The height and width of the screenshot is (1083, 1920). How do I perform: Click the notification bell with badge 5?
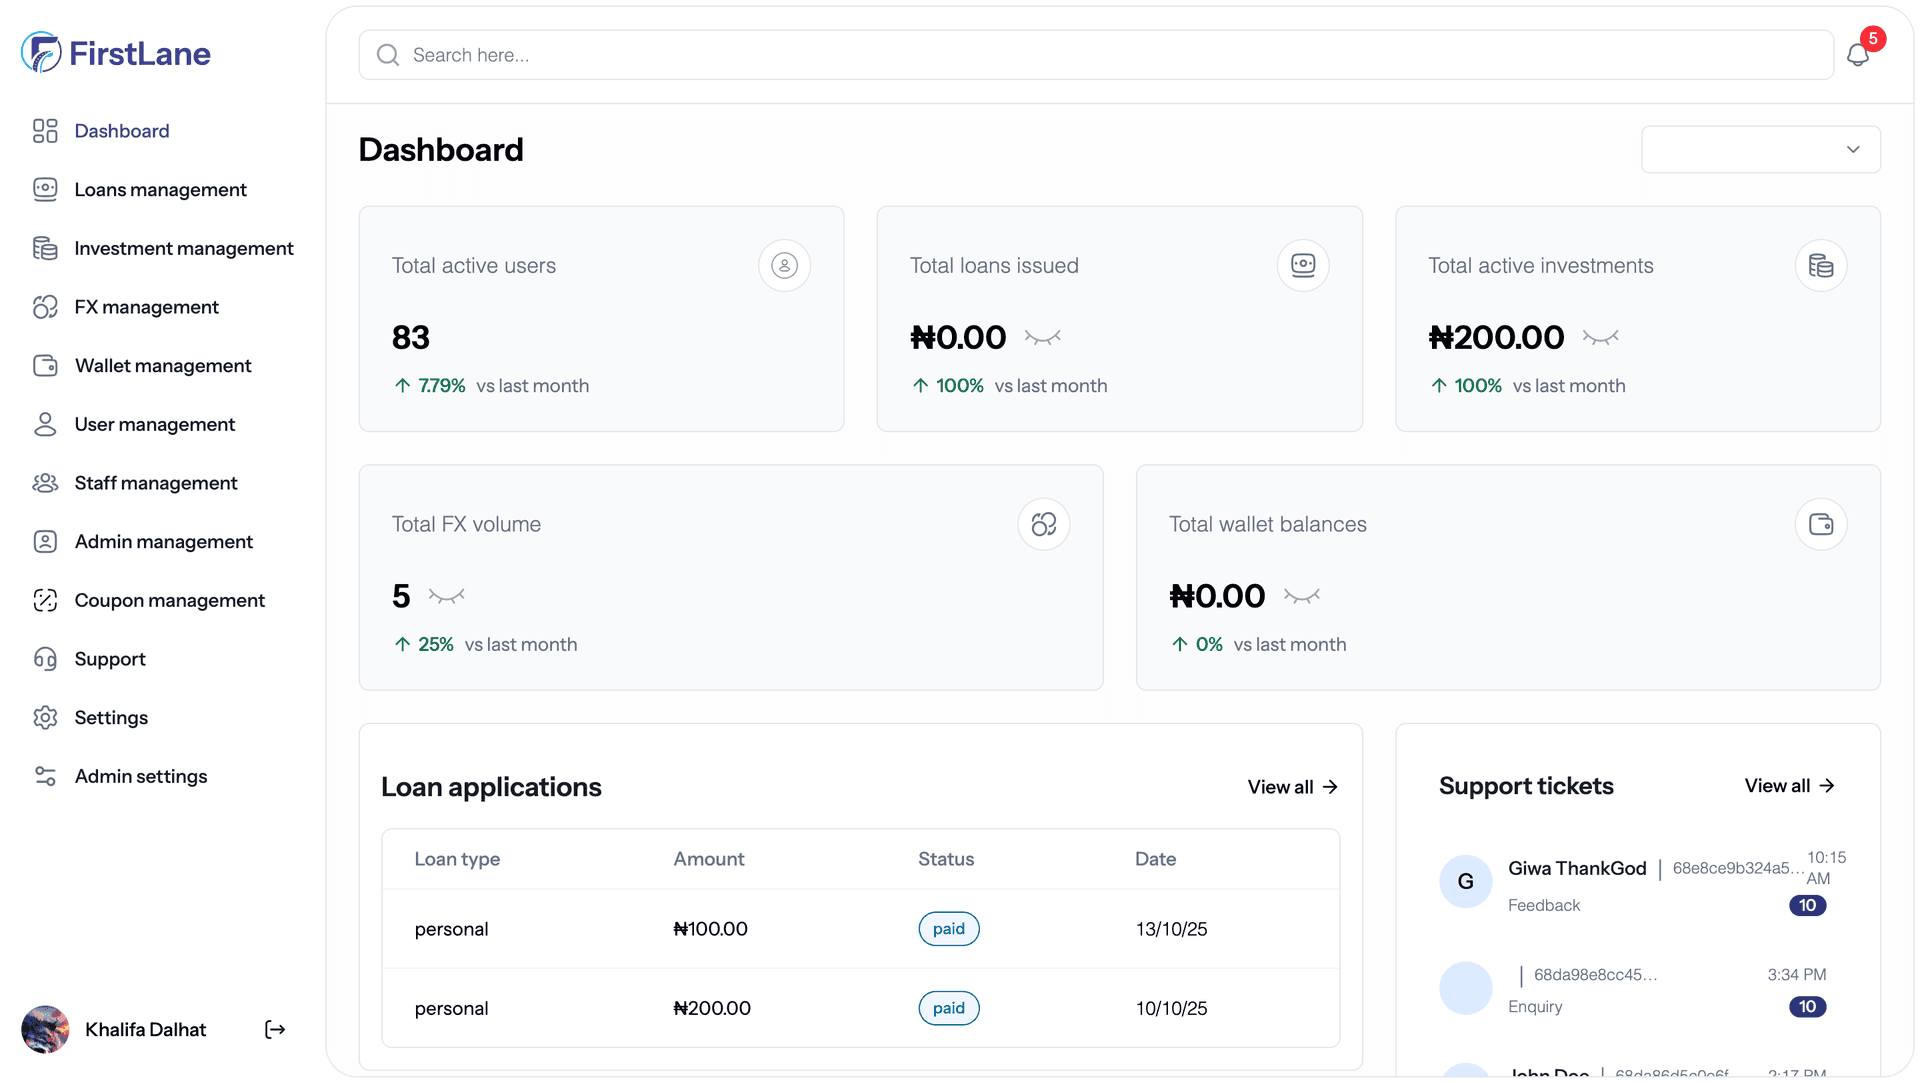click(1860, 55)
